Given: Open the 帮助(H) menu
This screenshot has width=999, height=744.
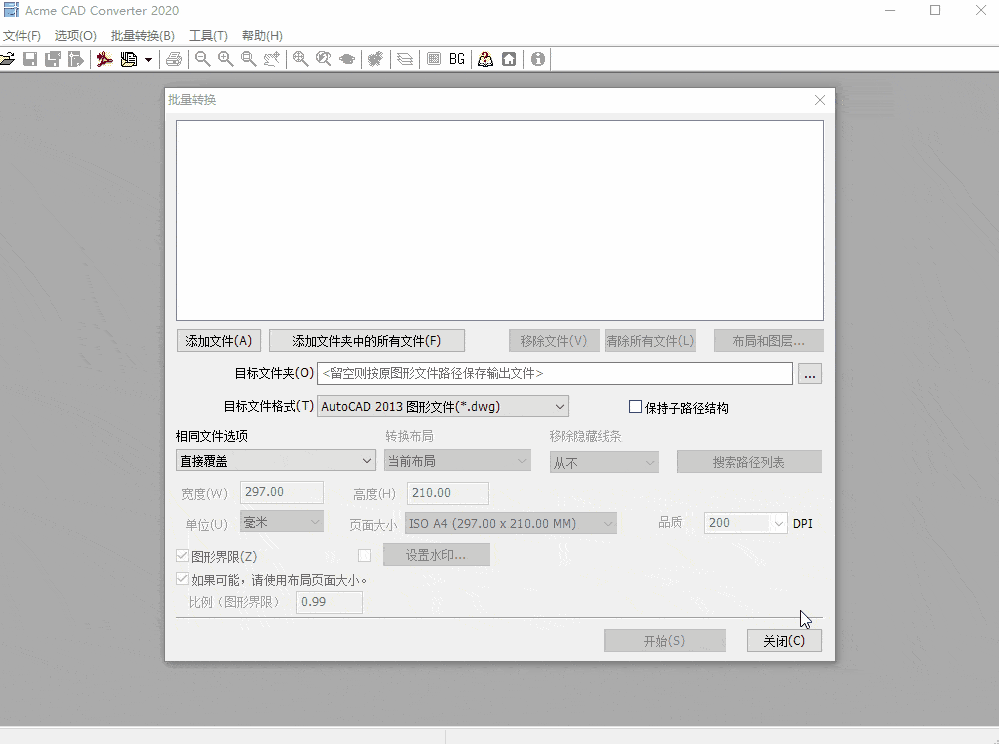Looking at the screenshot, I should coord(262,36).
